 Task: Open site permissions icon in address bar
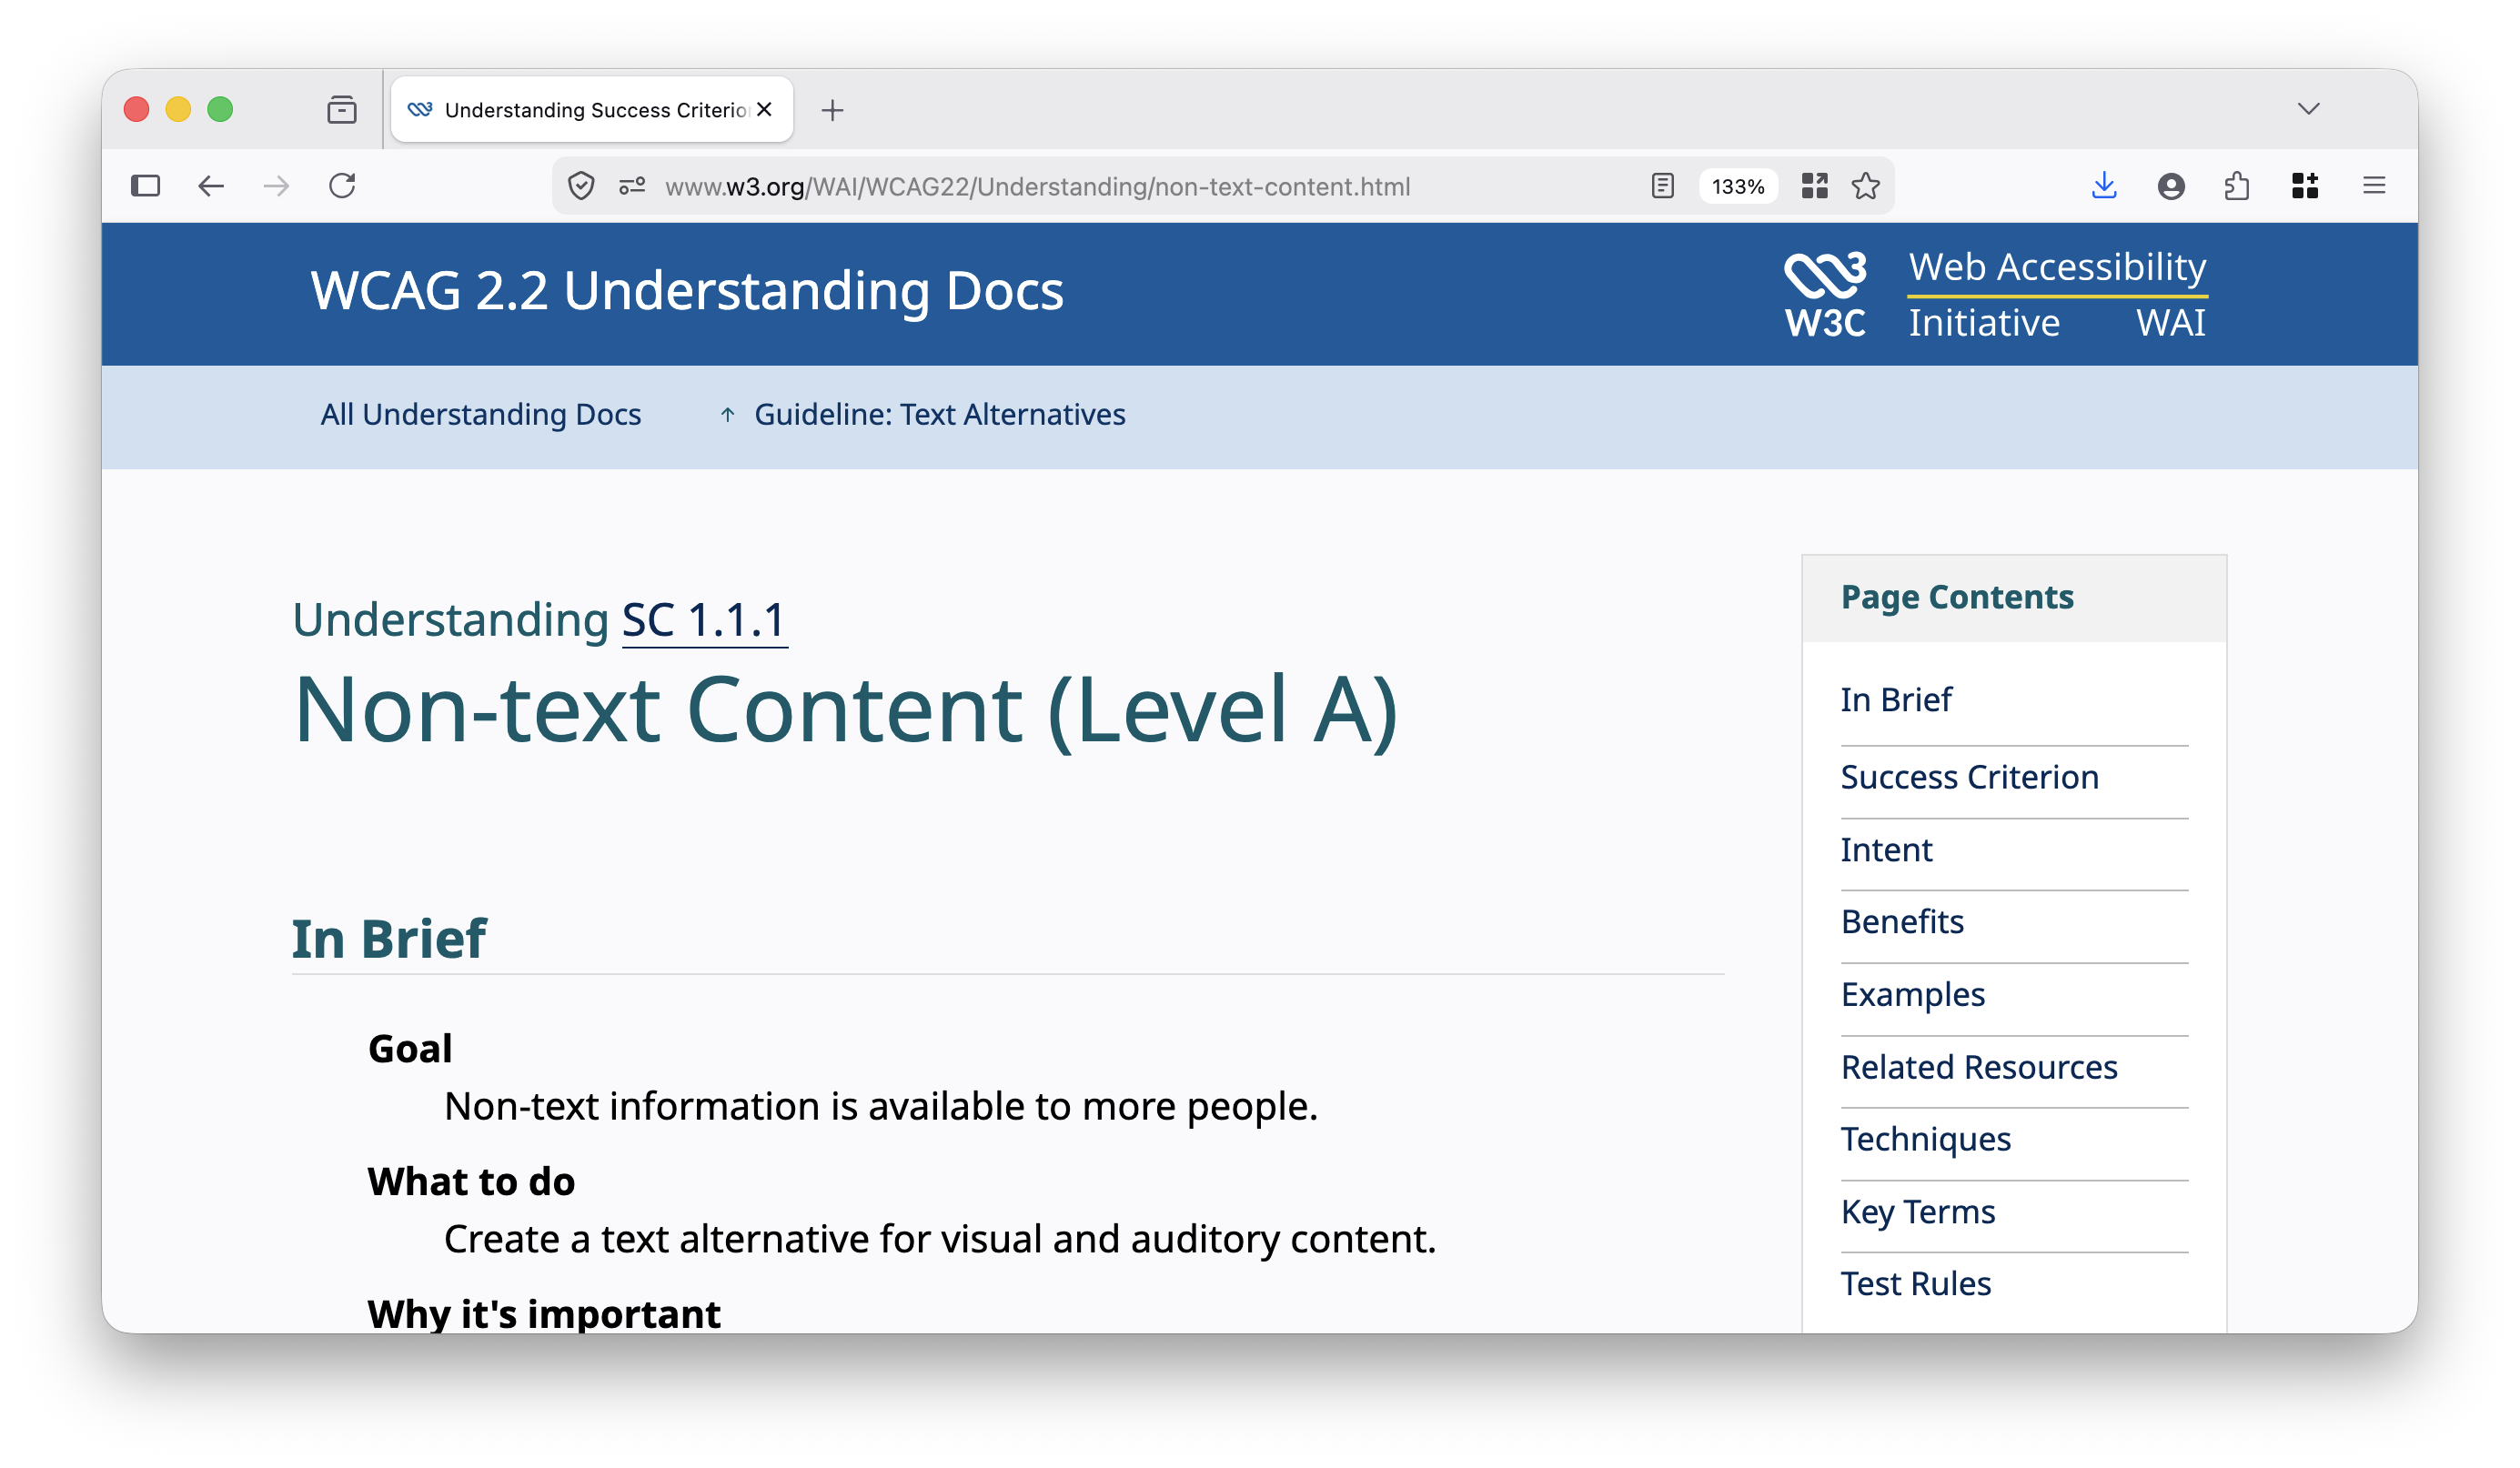(632, 186)
